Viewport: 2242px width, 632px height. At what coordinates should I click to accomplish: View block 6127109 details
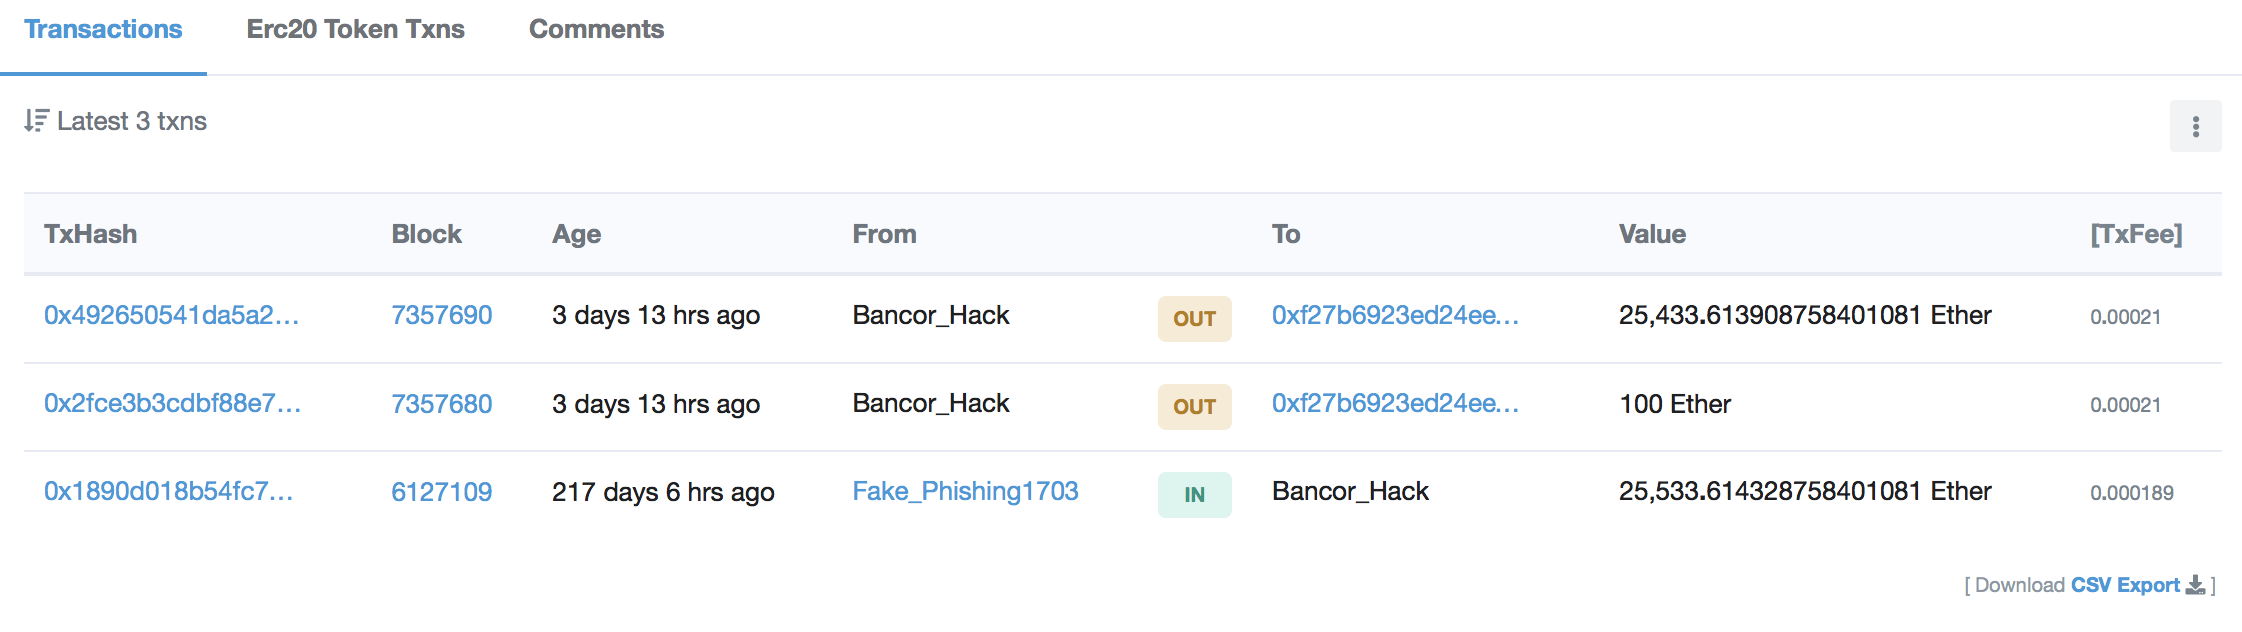[x=441, y=491]
